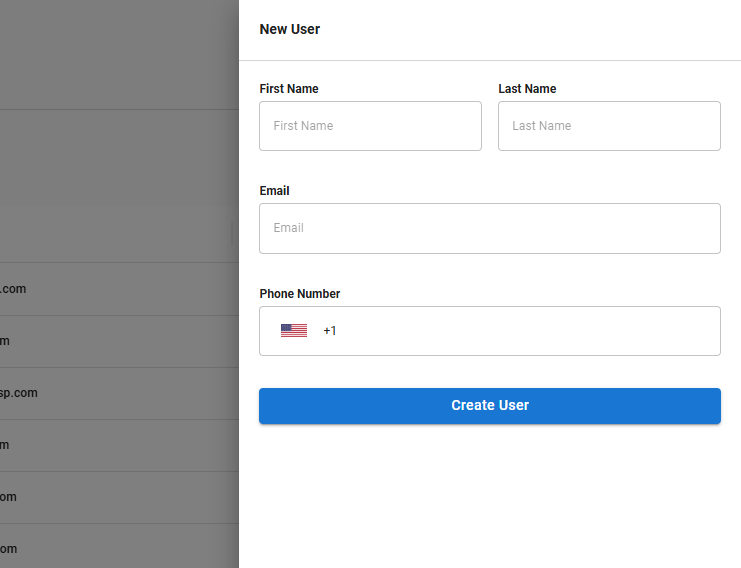Image resolution: width=741 pixels, height=568 pixels.
Task: Open the US flag country selector
Action: [294, 330]
